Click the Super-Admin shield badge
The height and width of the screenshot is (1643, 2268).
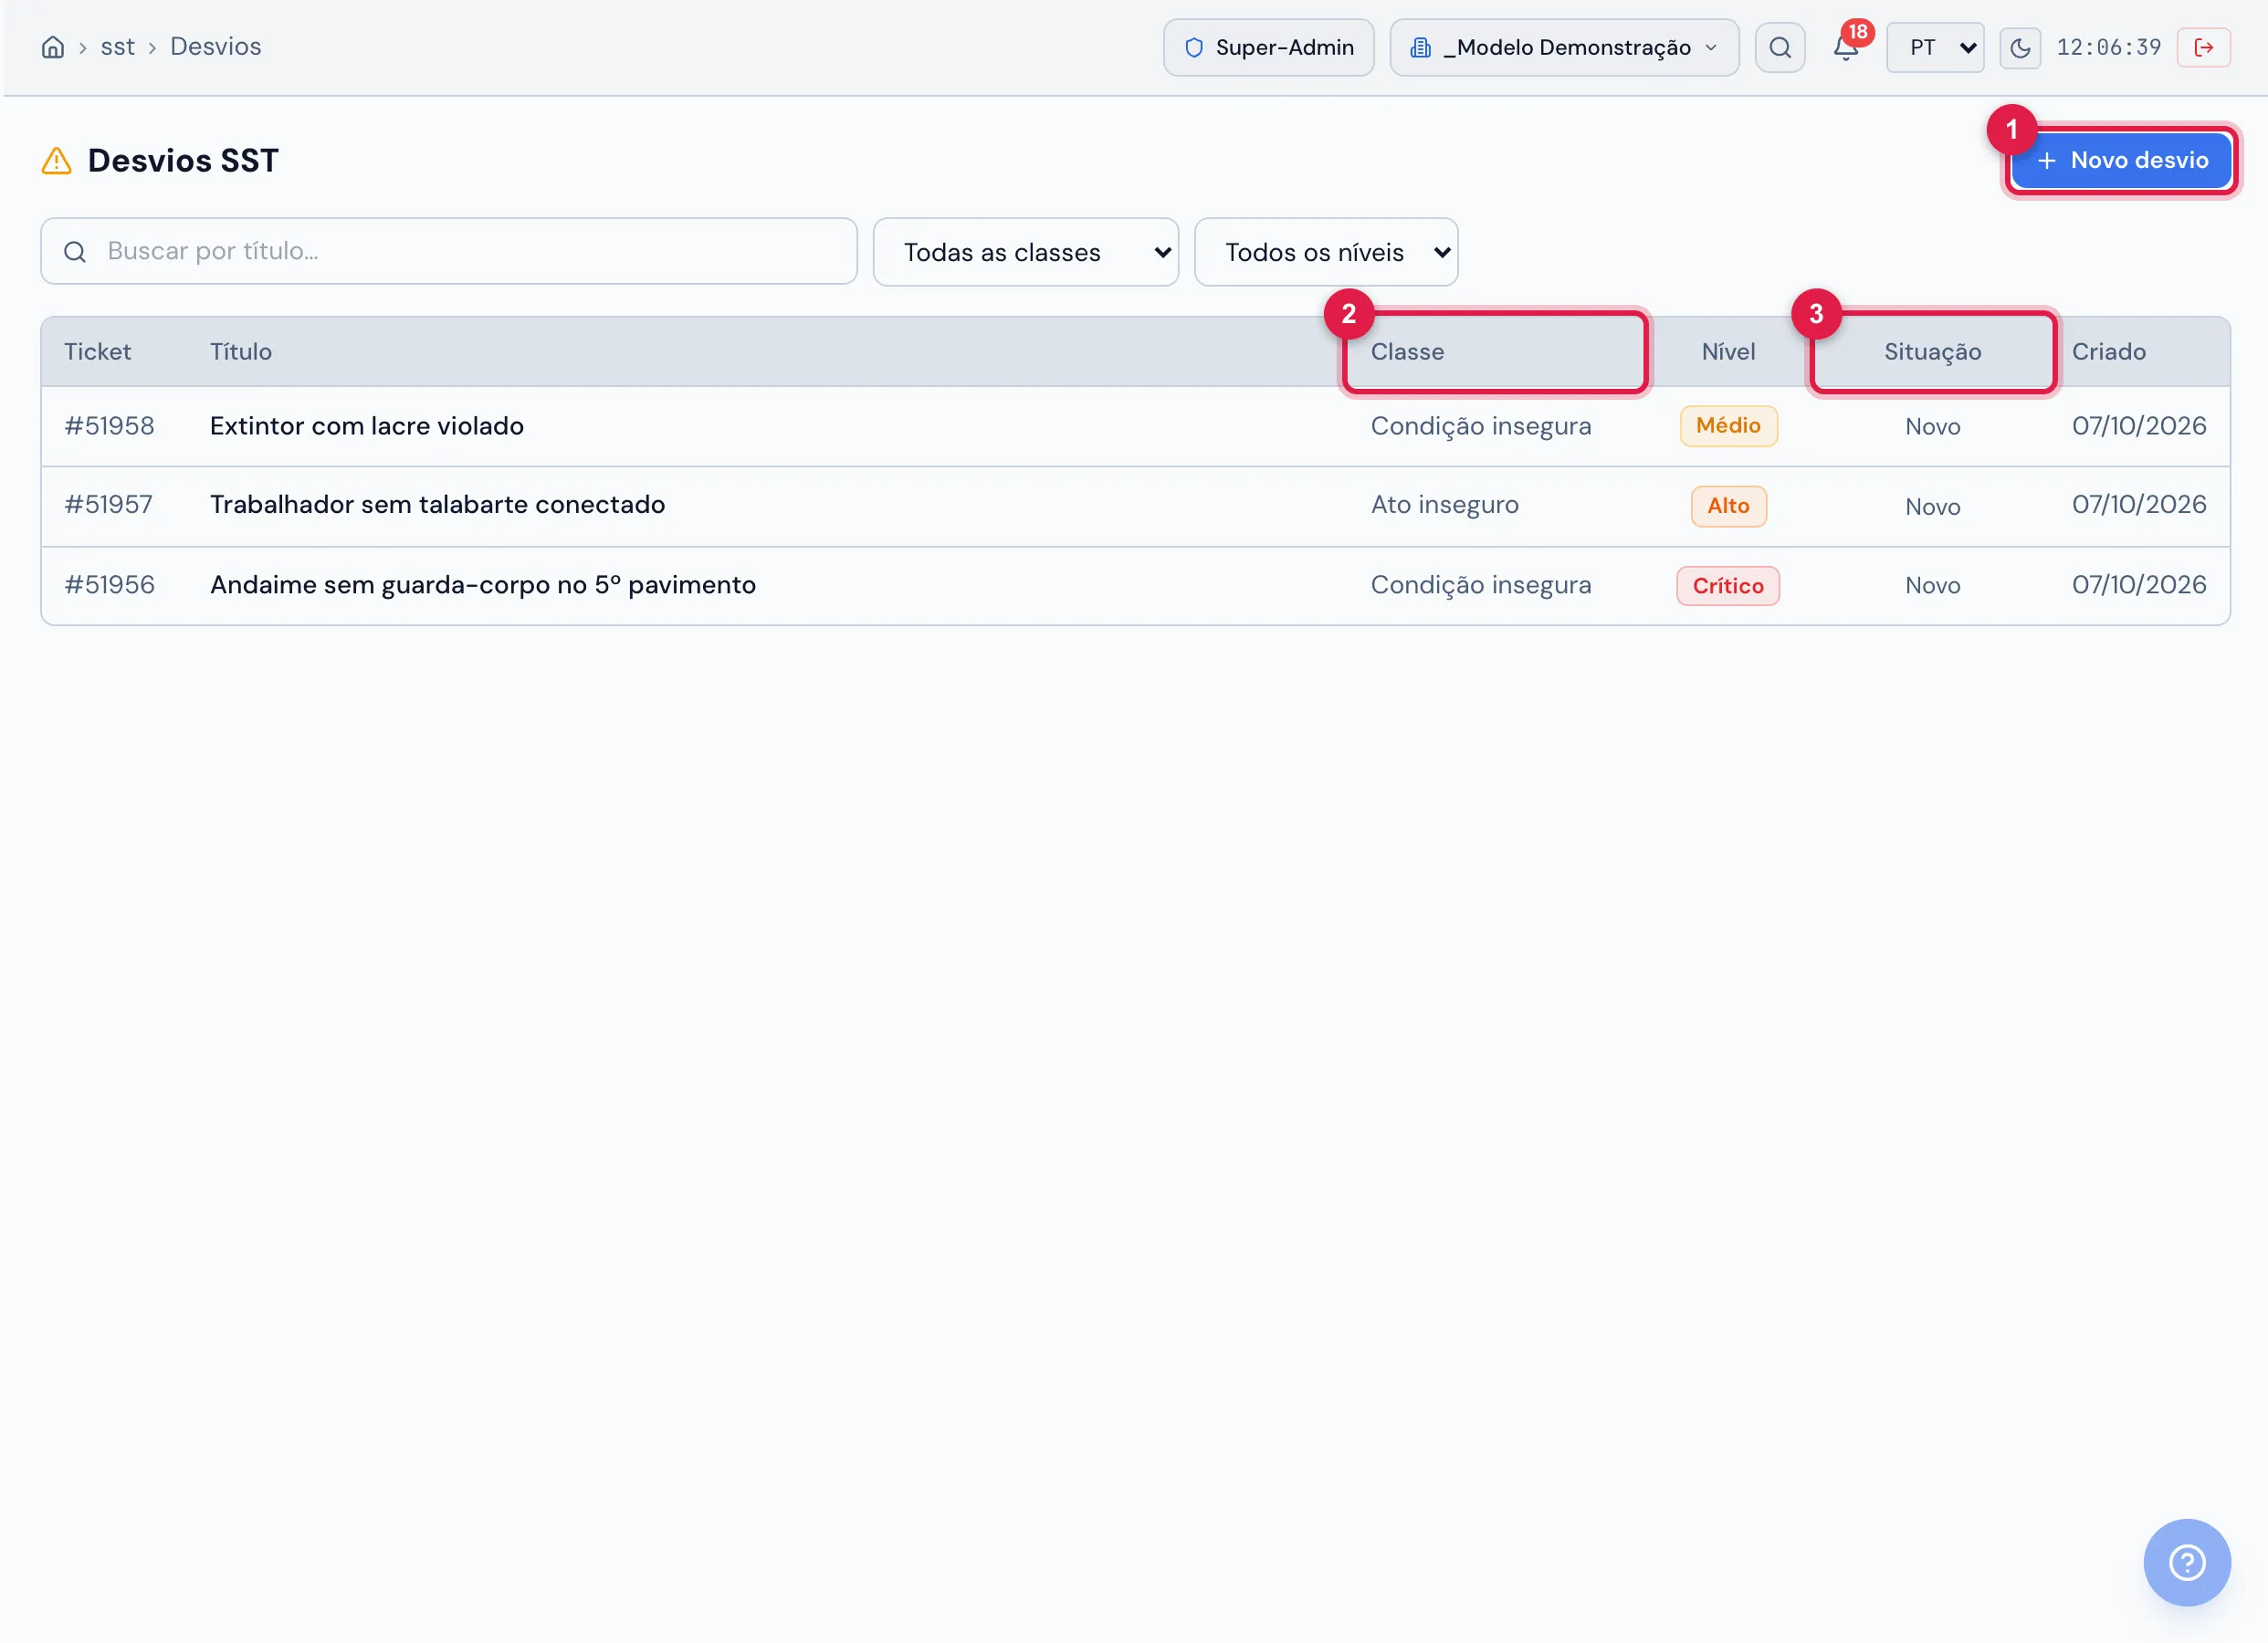pyautogui.click(x=1269, y=47)
